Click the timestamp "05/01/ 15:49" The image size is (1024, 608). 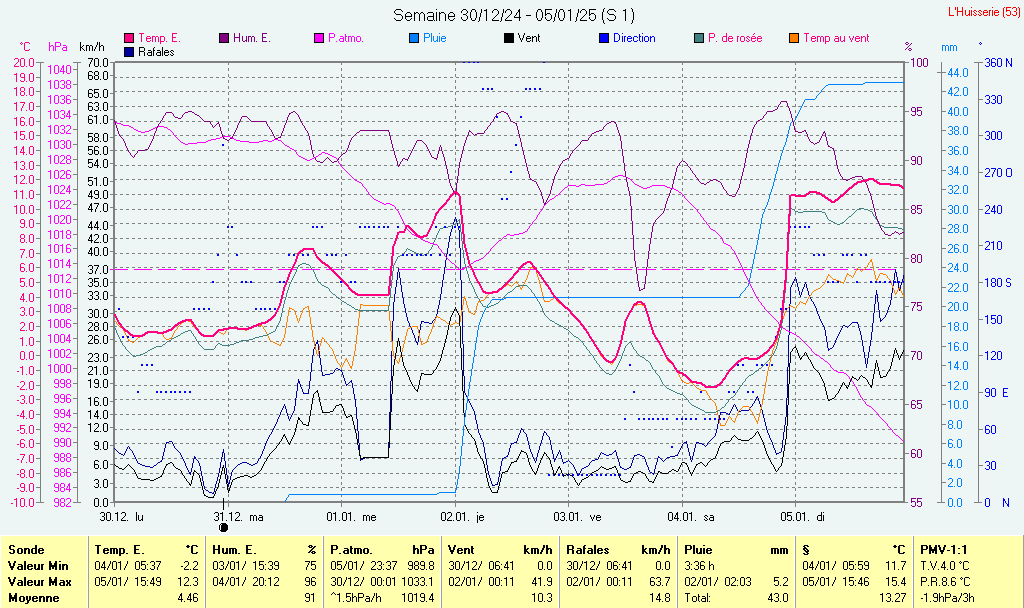pyautogui.click(x=128, y=581)
